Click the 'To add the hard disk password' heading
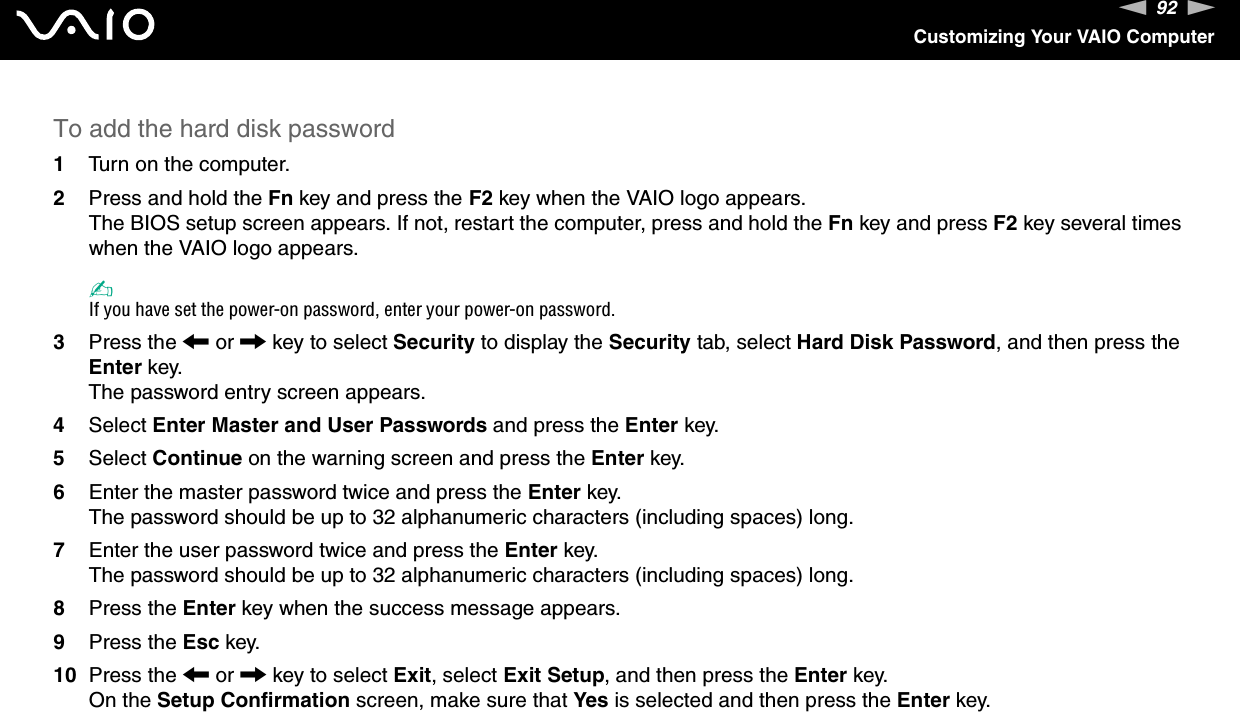The width and height of the screenshot is (1240, 712). [224, 129]
